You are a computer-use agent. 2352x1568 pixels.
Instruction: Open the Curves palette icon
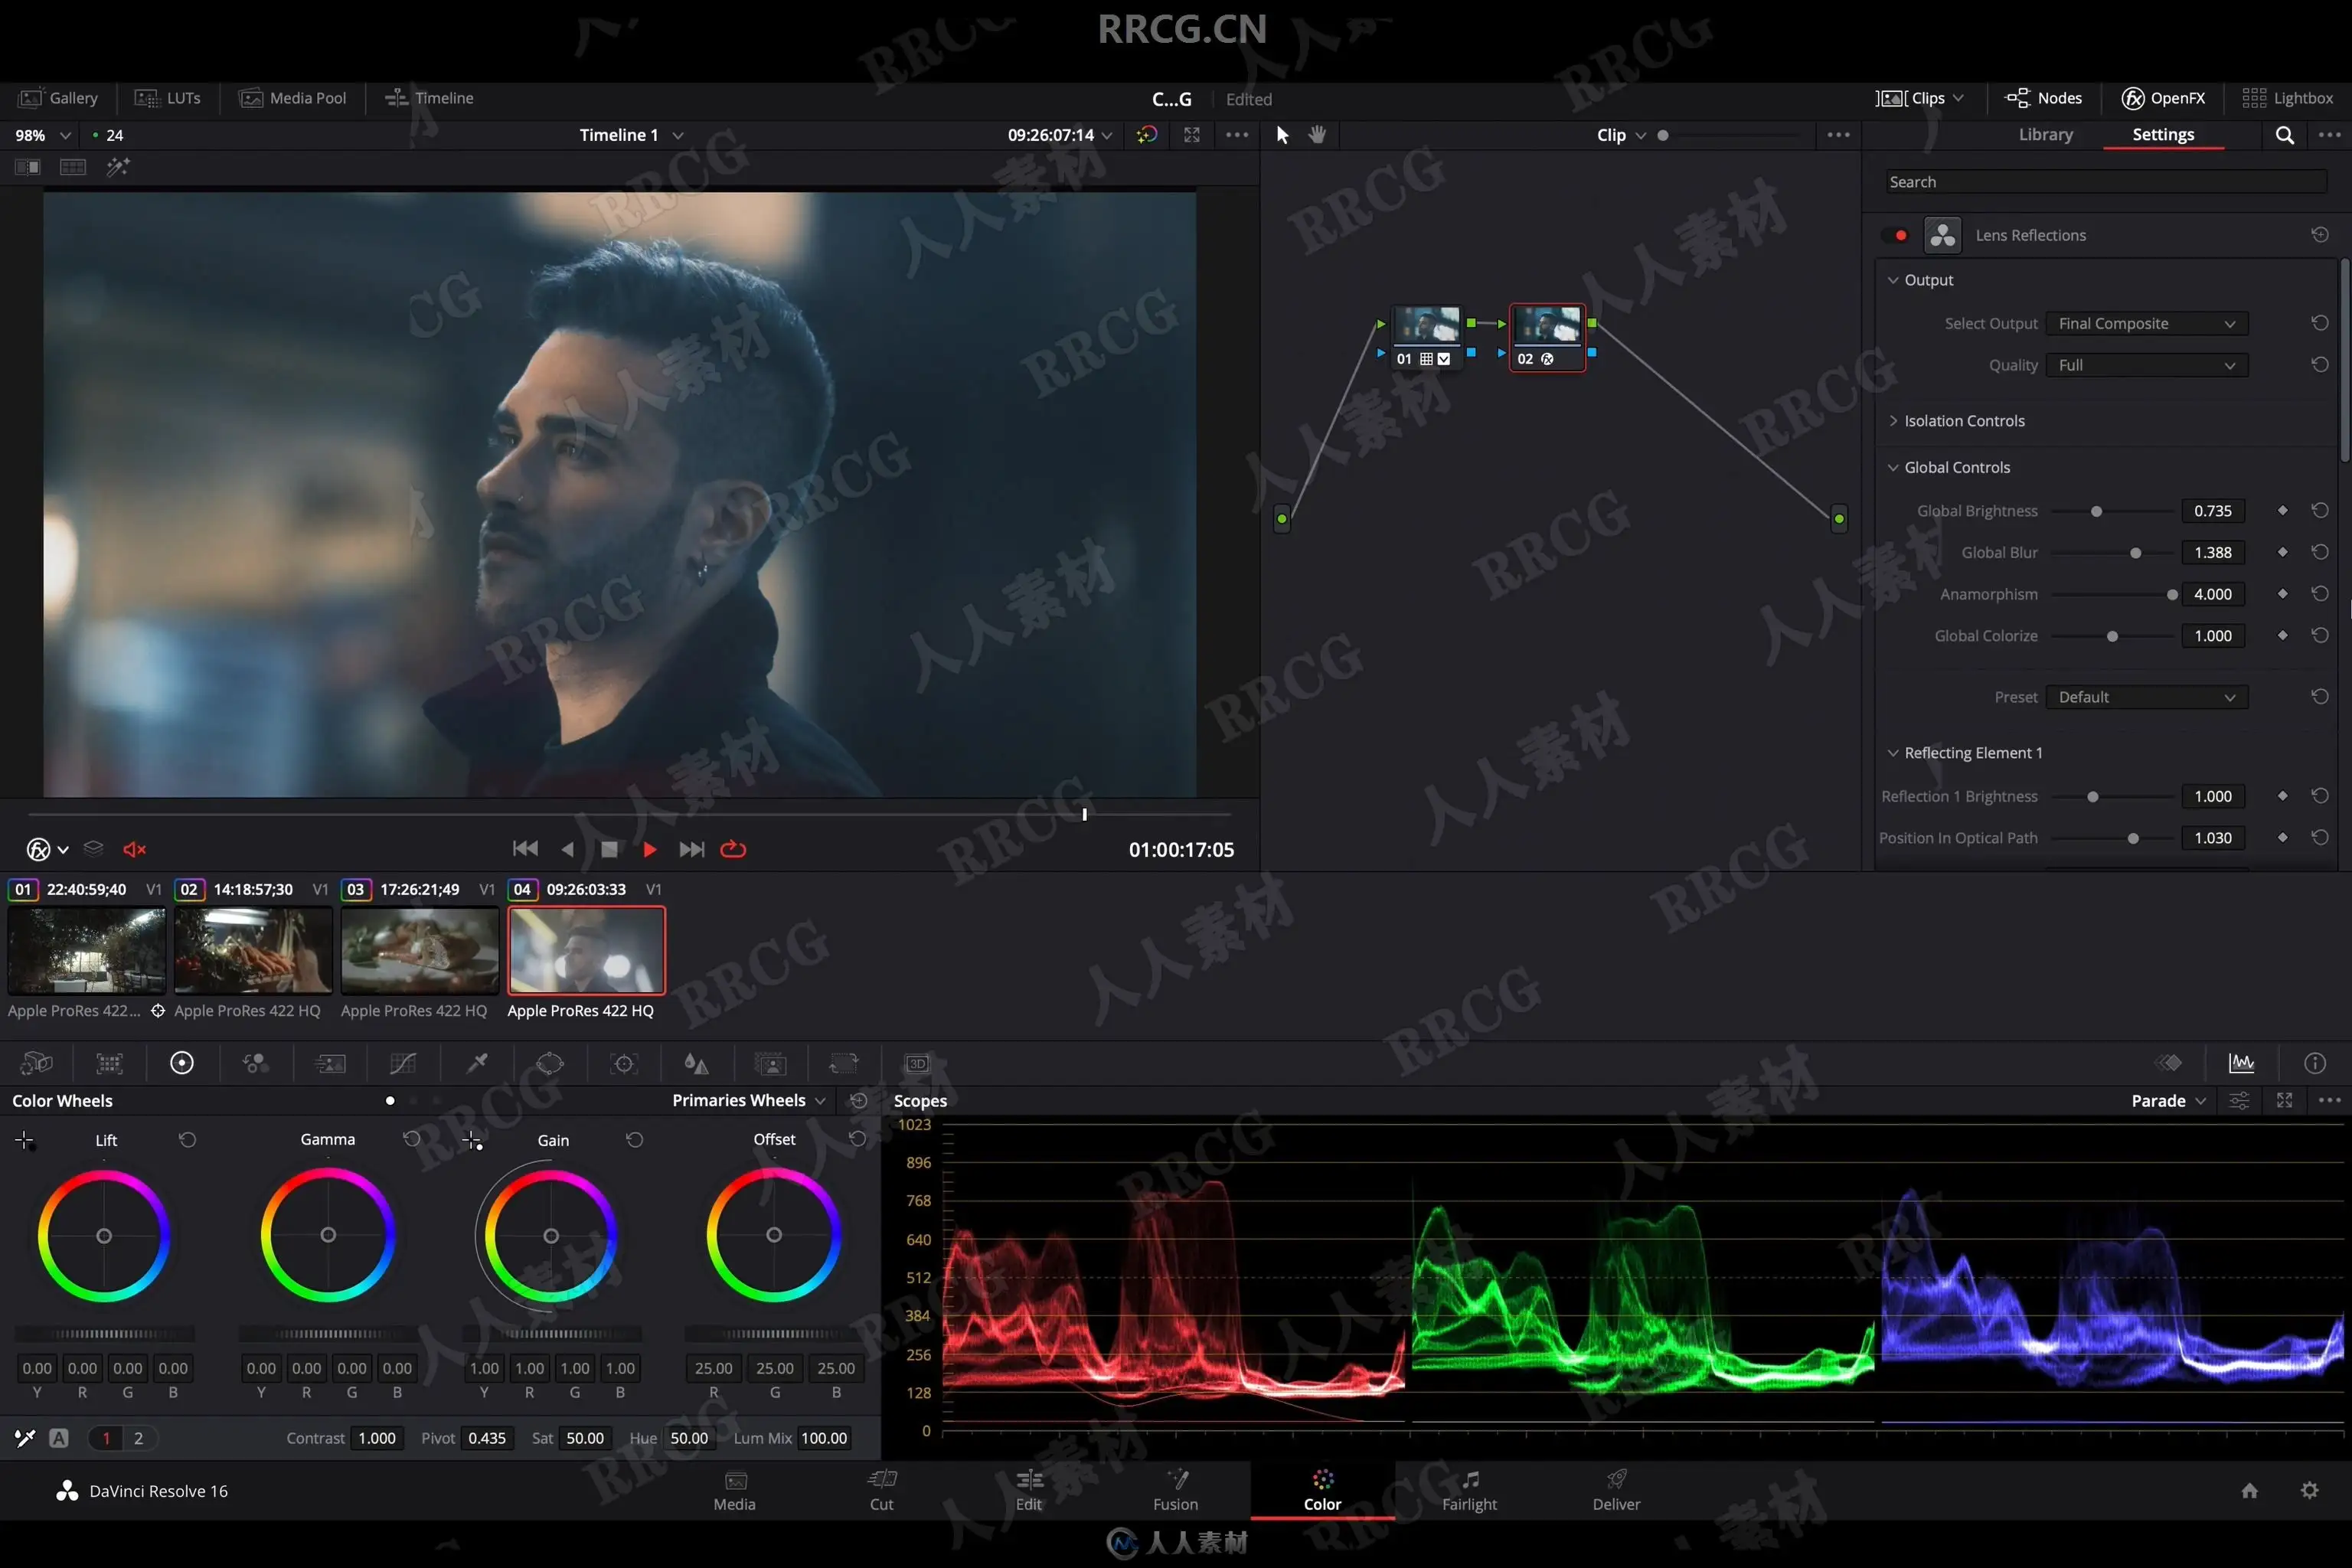tap(403, 1063)
